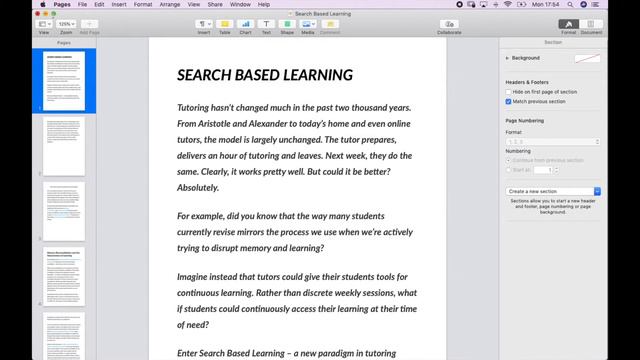Open the Edit menu

[99, 4]
